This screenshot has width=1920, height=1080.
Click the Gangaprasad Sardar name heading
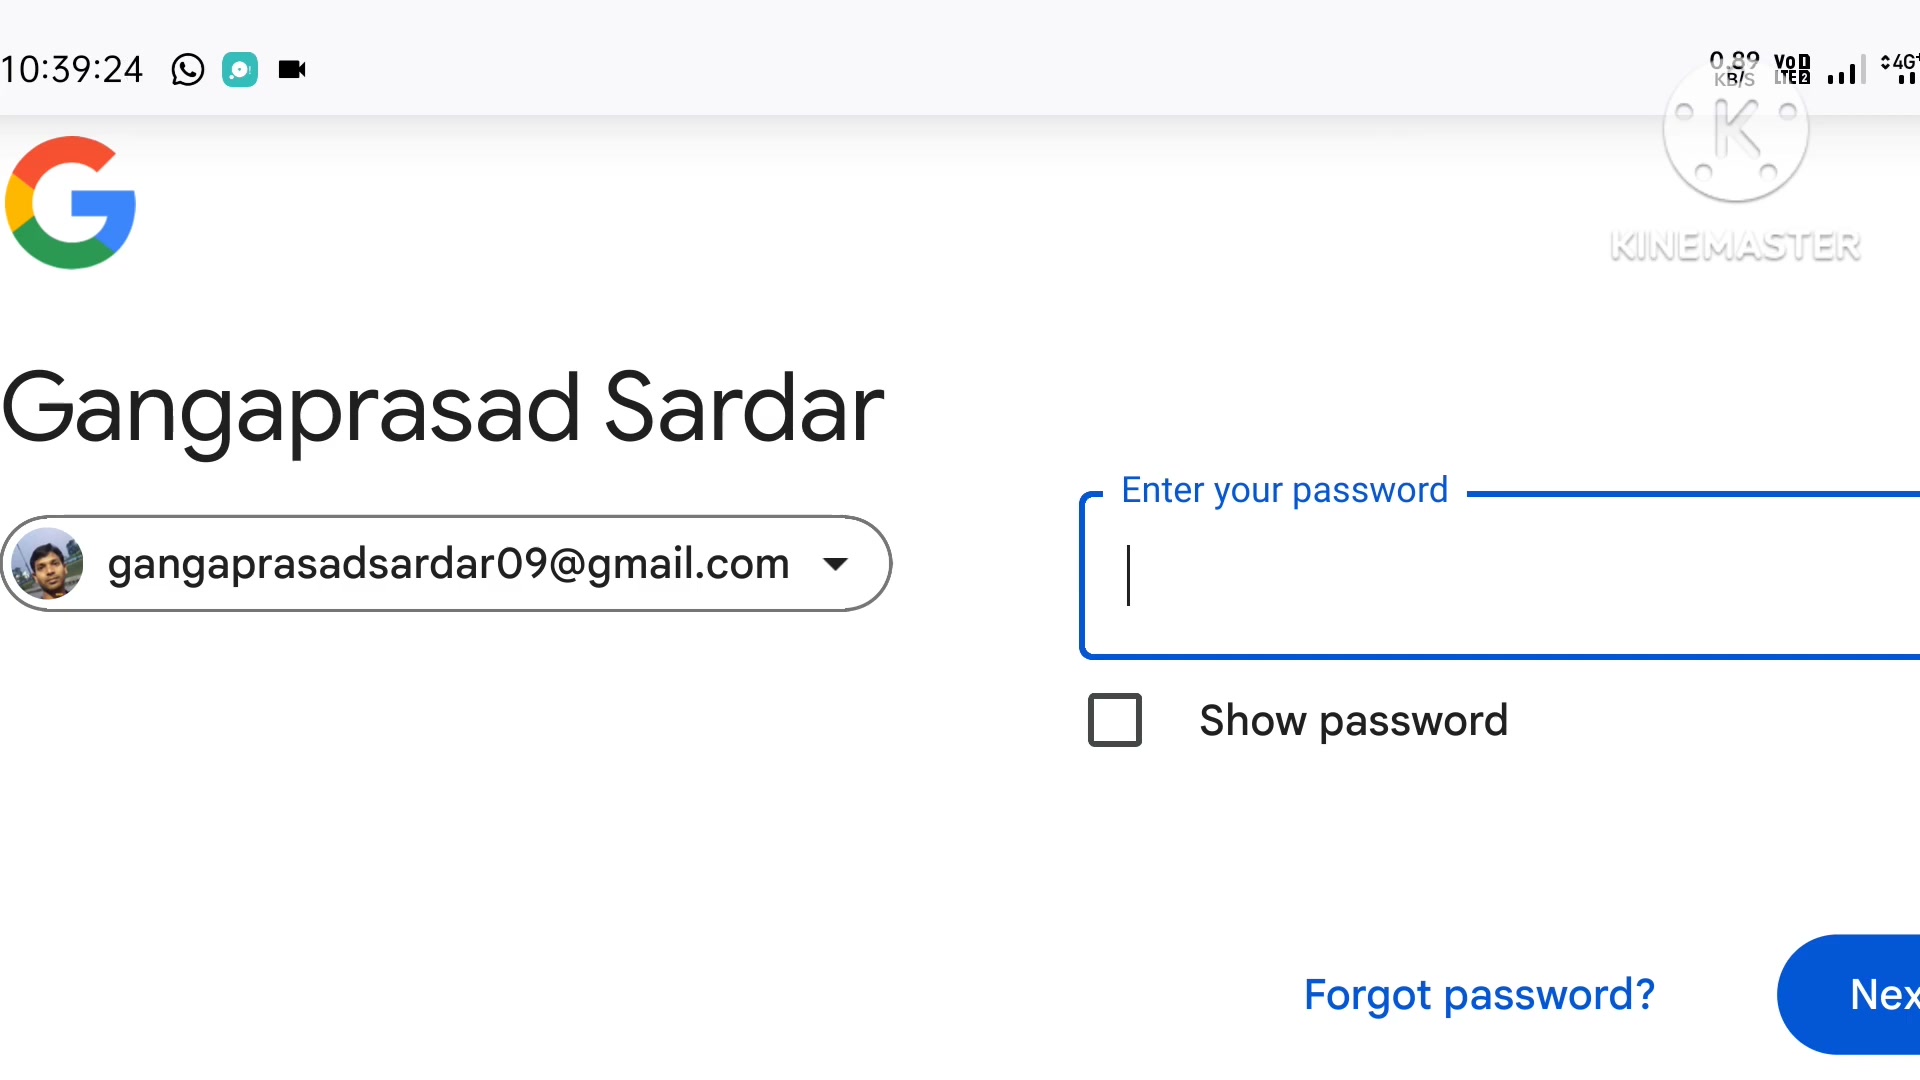click(x=443, y=408)
